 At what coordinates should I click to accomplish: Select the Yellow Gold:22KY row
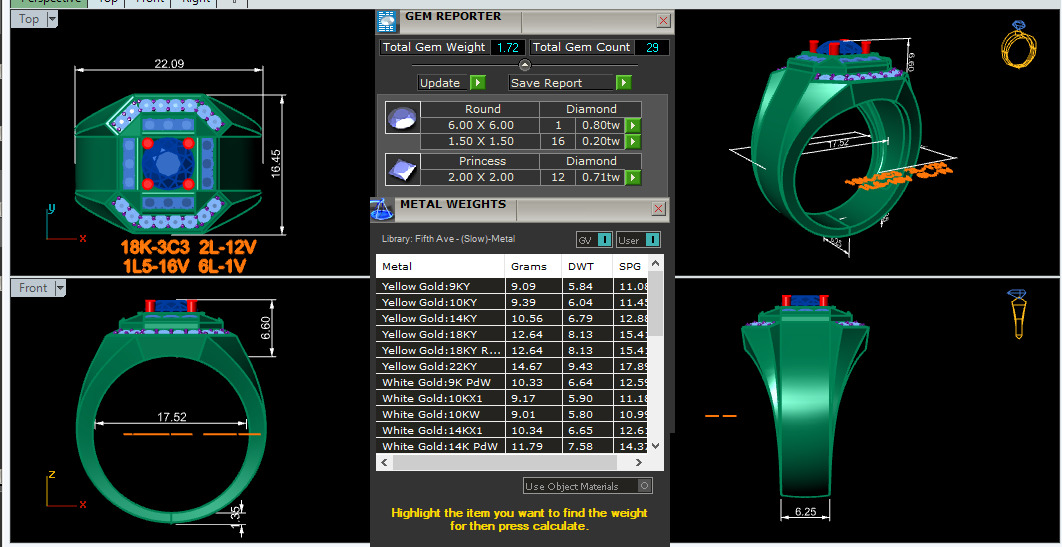tap(512, 366)
